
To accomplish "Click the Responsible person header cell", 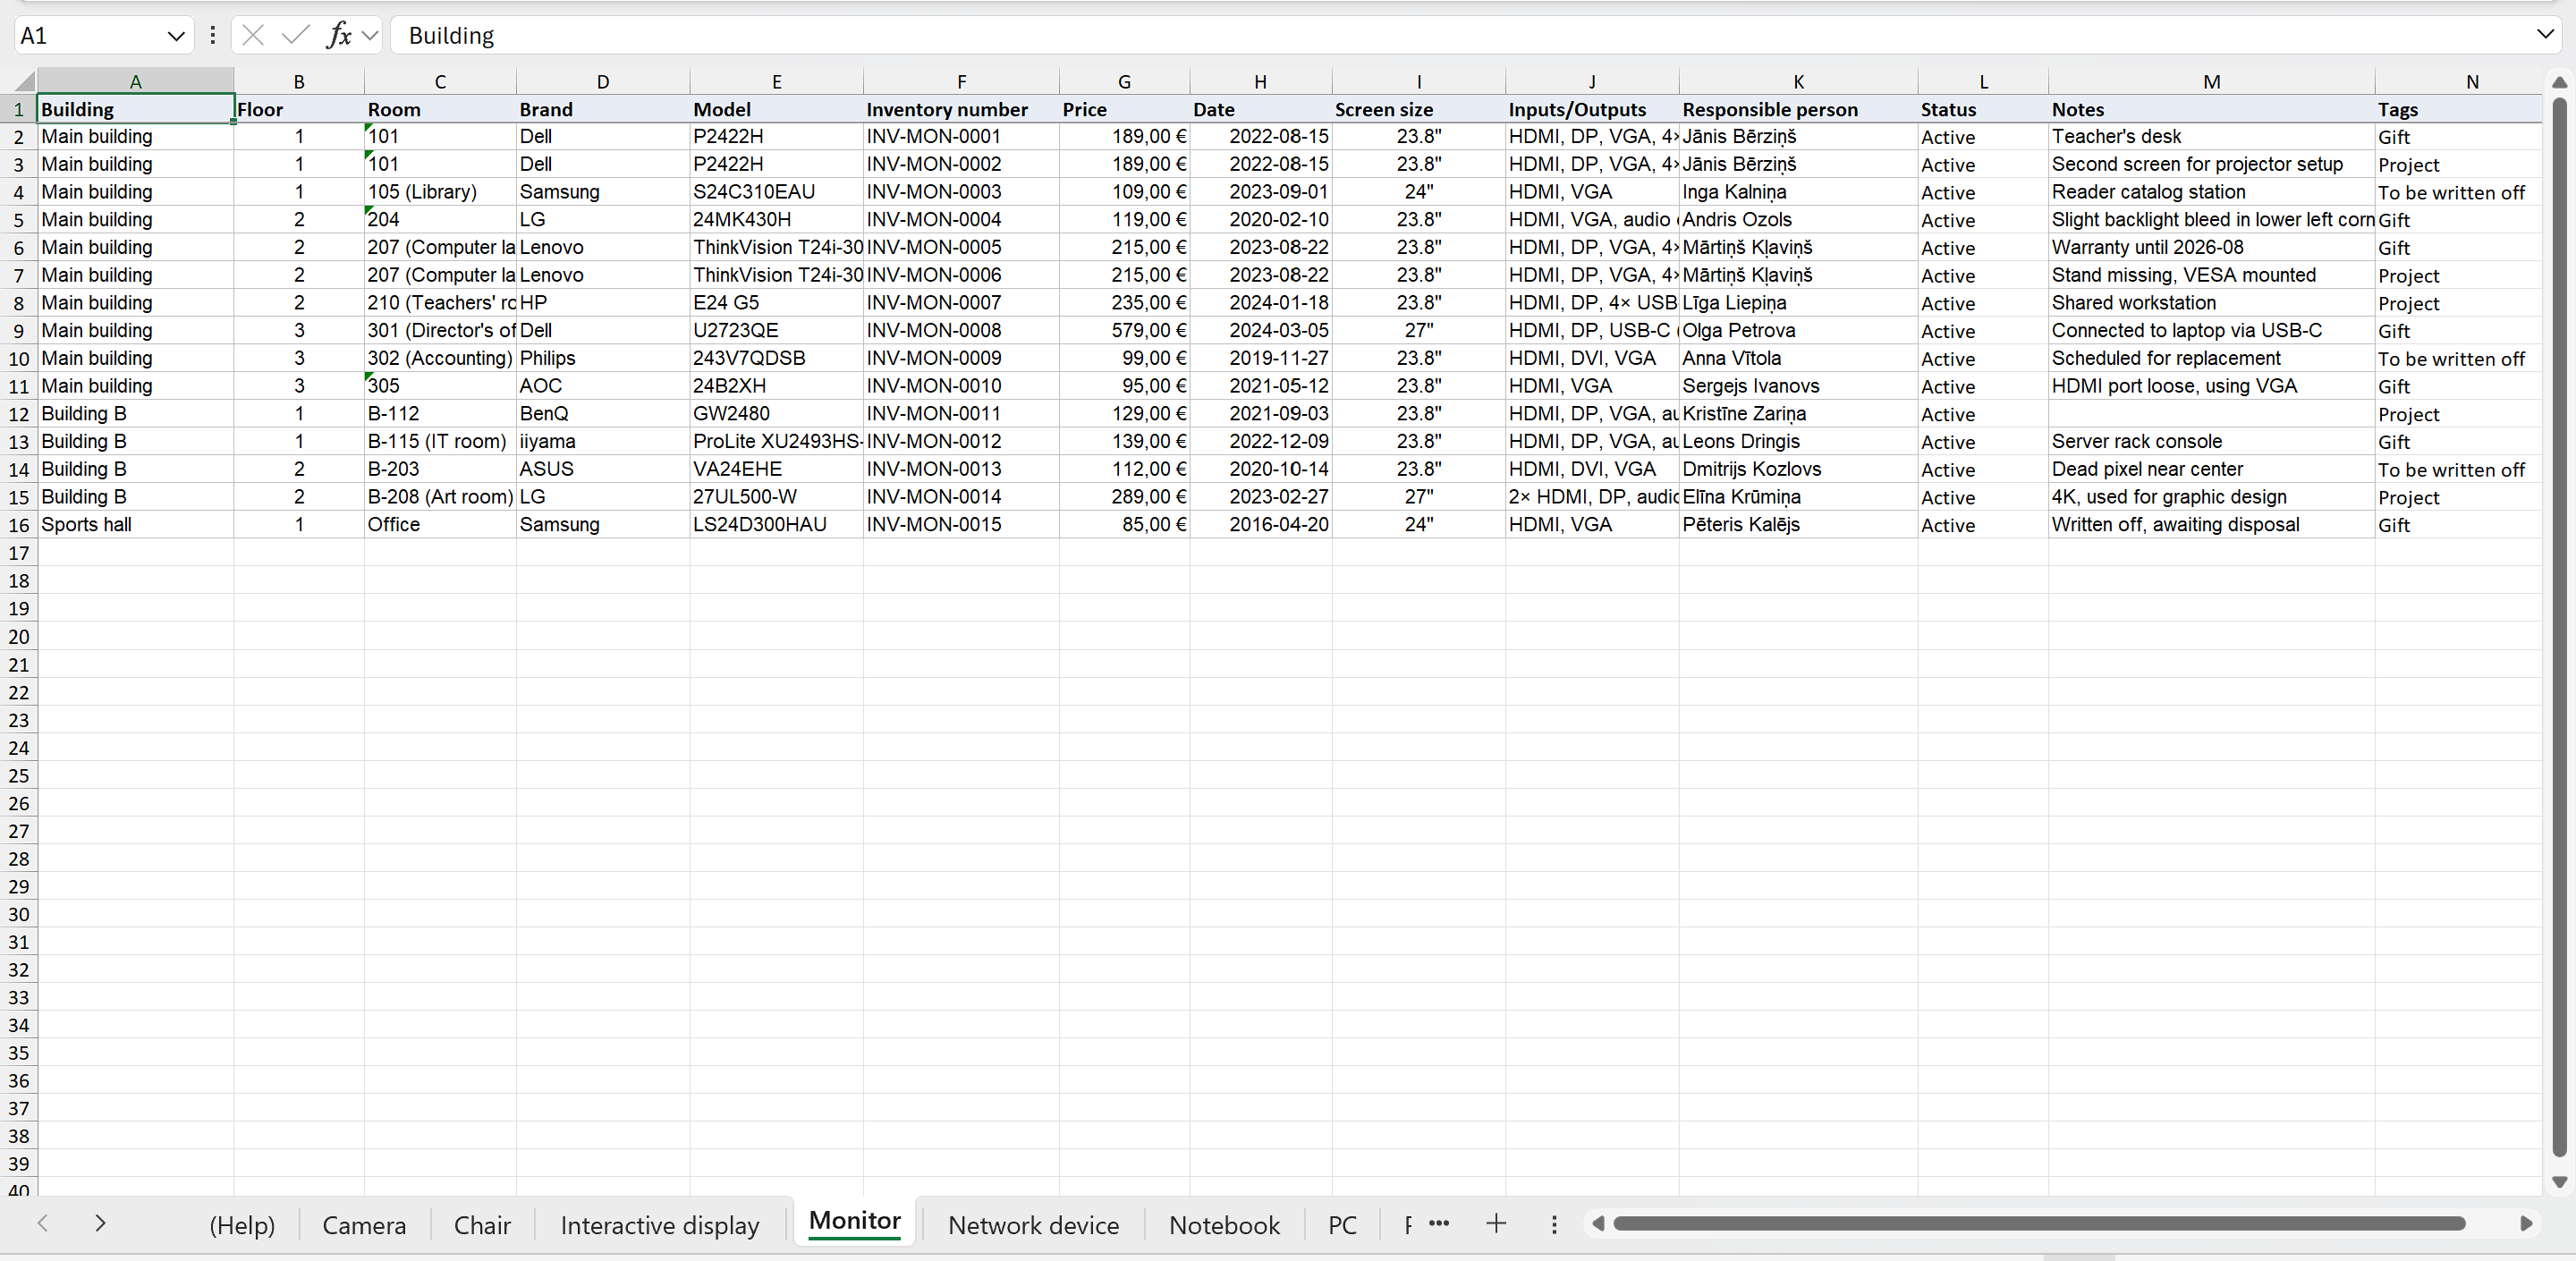I will [1798, 109].
